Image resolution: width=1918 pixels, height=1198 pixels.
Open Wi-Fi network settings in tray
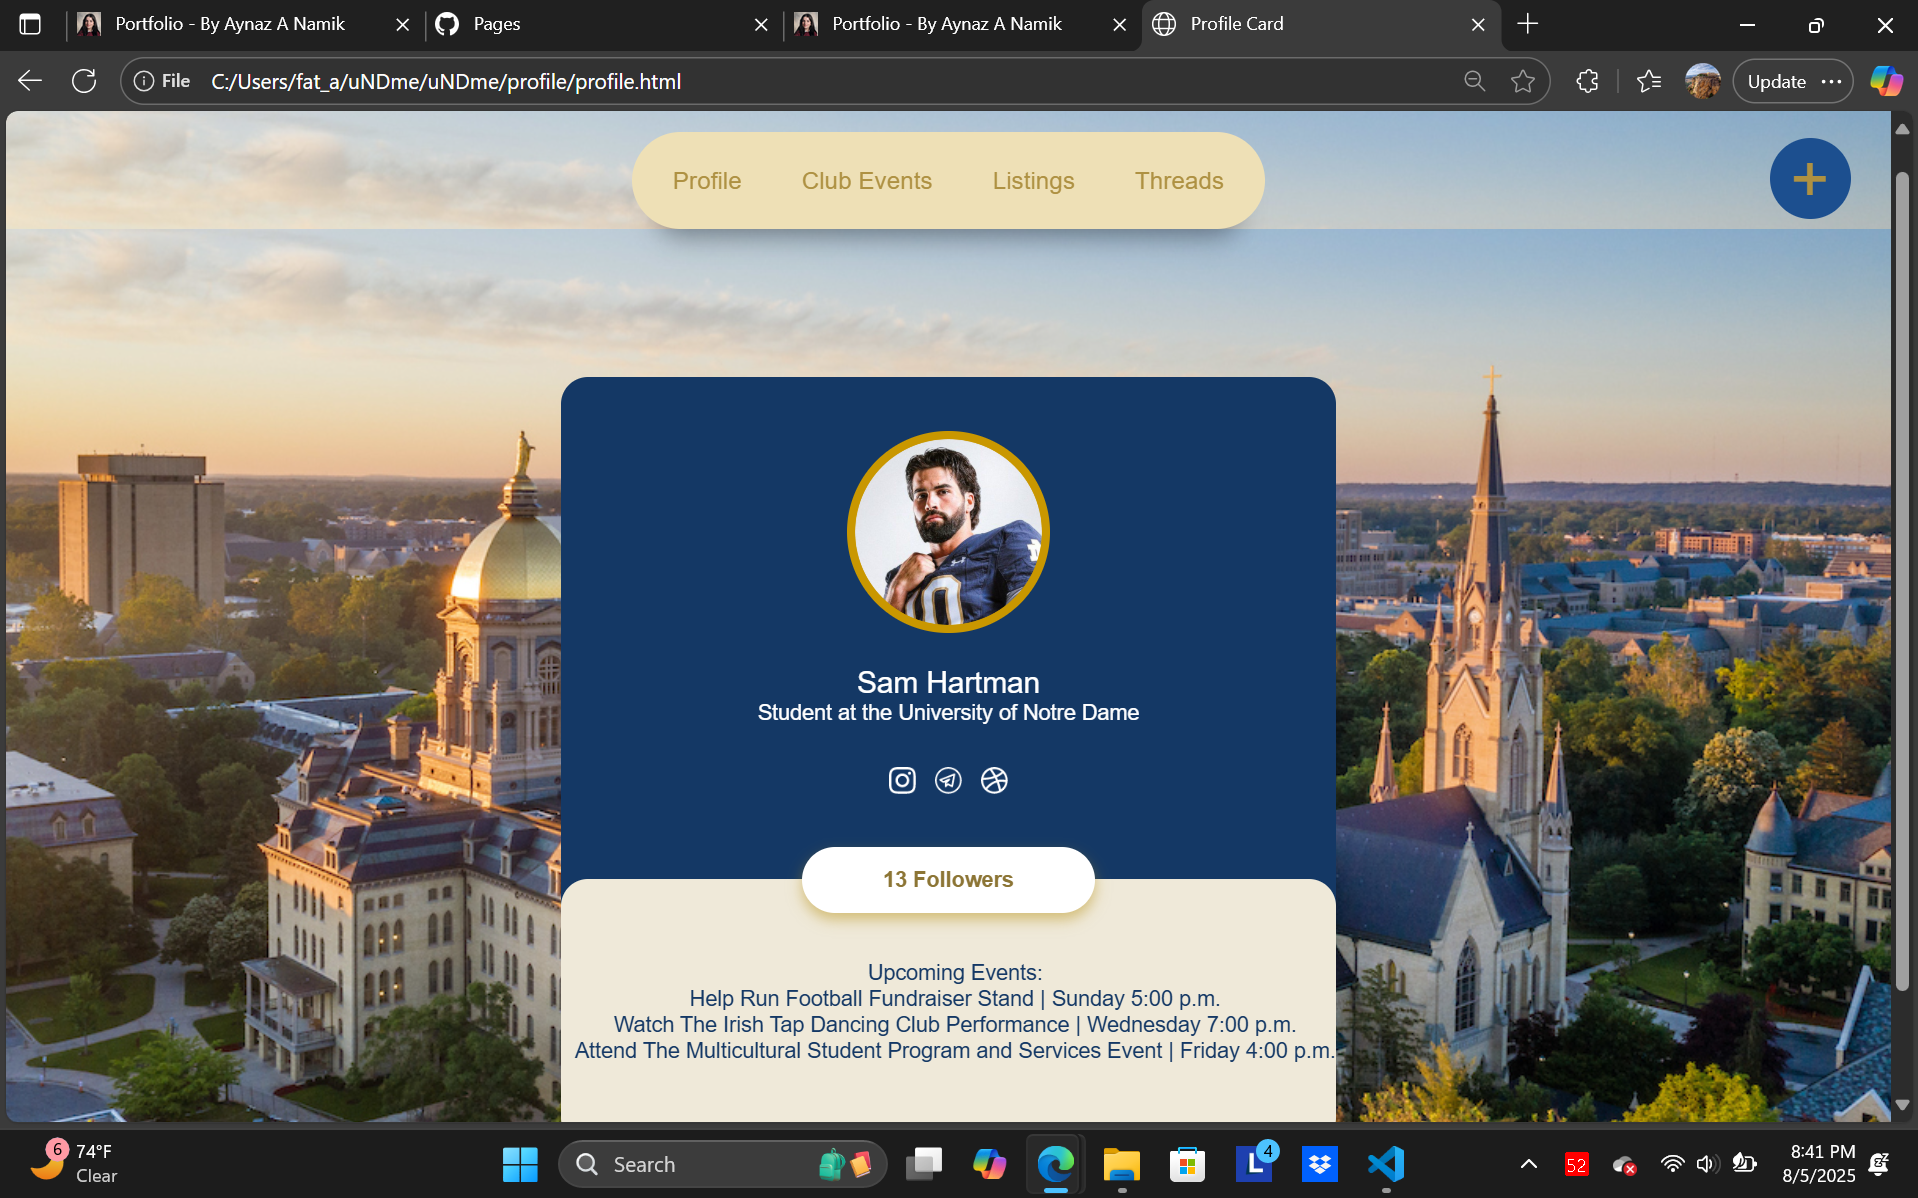[1672, 1164]
